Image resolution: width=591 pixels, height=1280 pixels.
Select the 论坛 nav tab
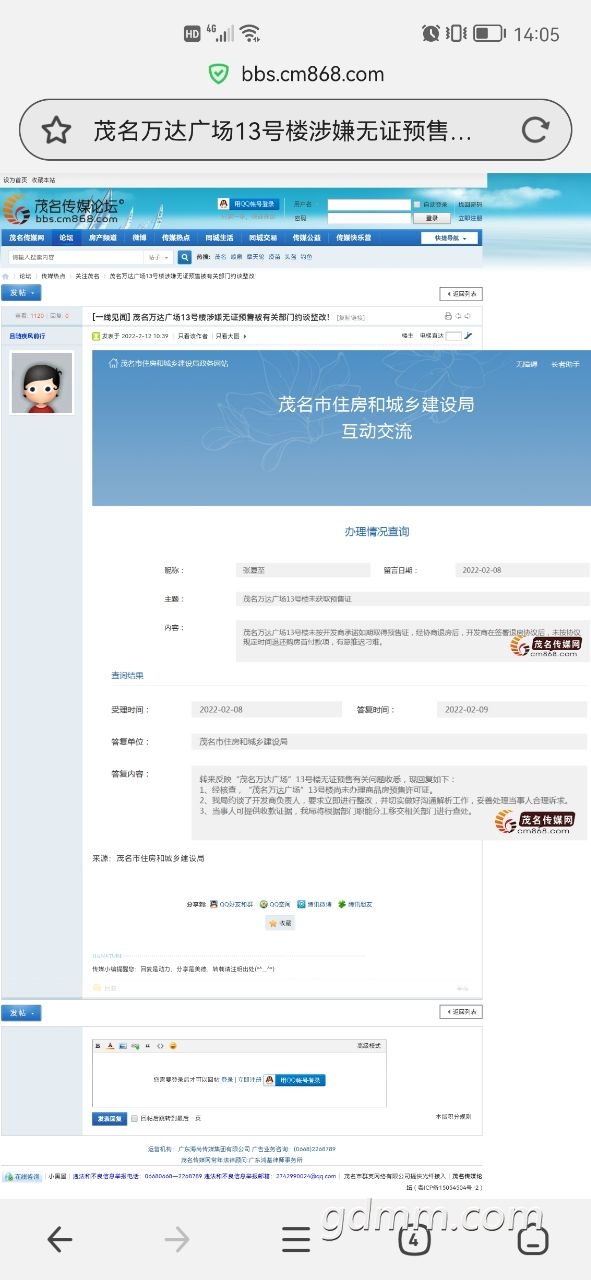pos(66,238)
